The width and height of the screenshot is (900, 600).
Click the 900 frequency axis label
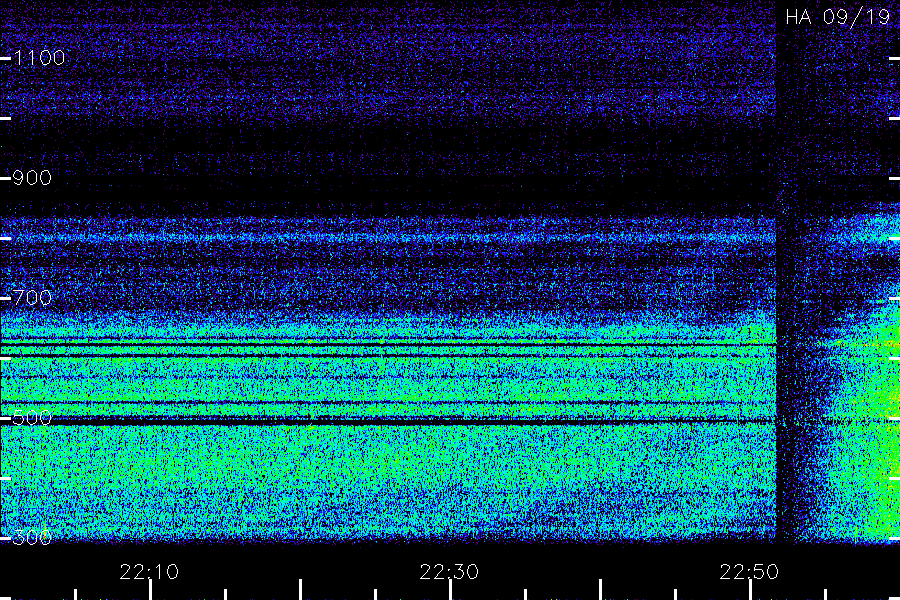tap(32, 177)
